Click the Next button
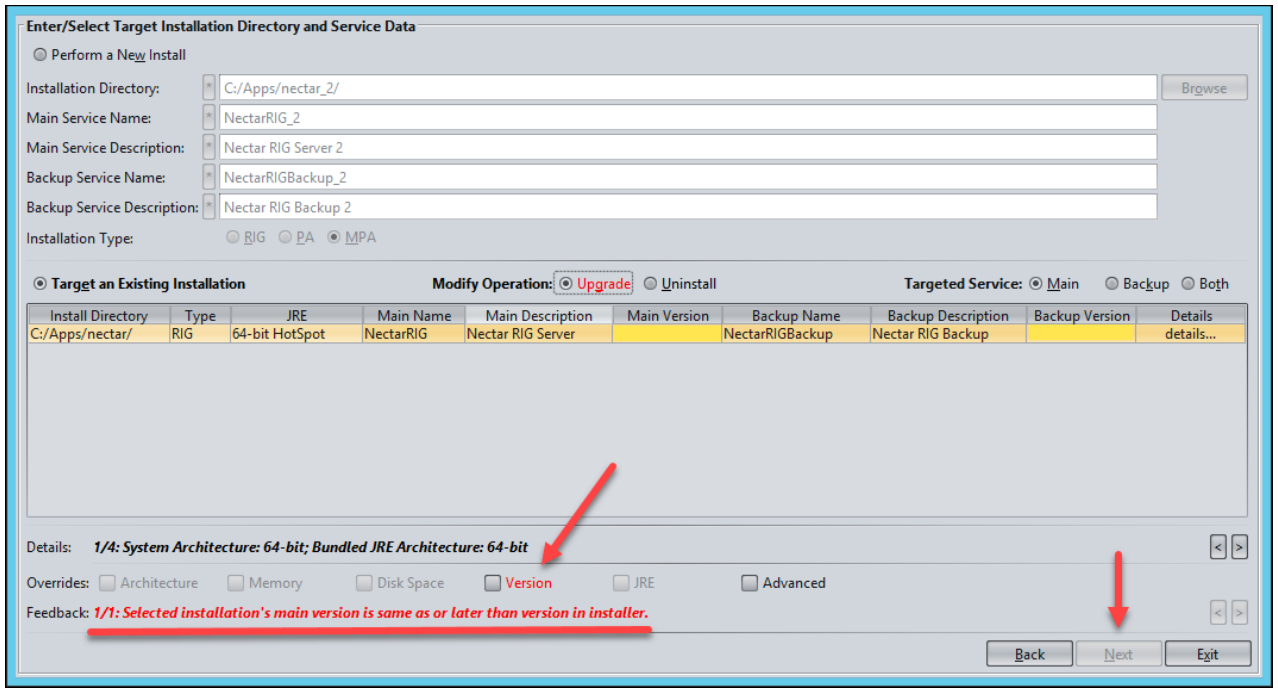The width and height of the screenshot is (1278, 693). pyautogui.click(x=1118, y=654)
